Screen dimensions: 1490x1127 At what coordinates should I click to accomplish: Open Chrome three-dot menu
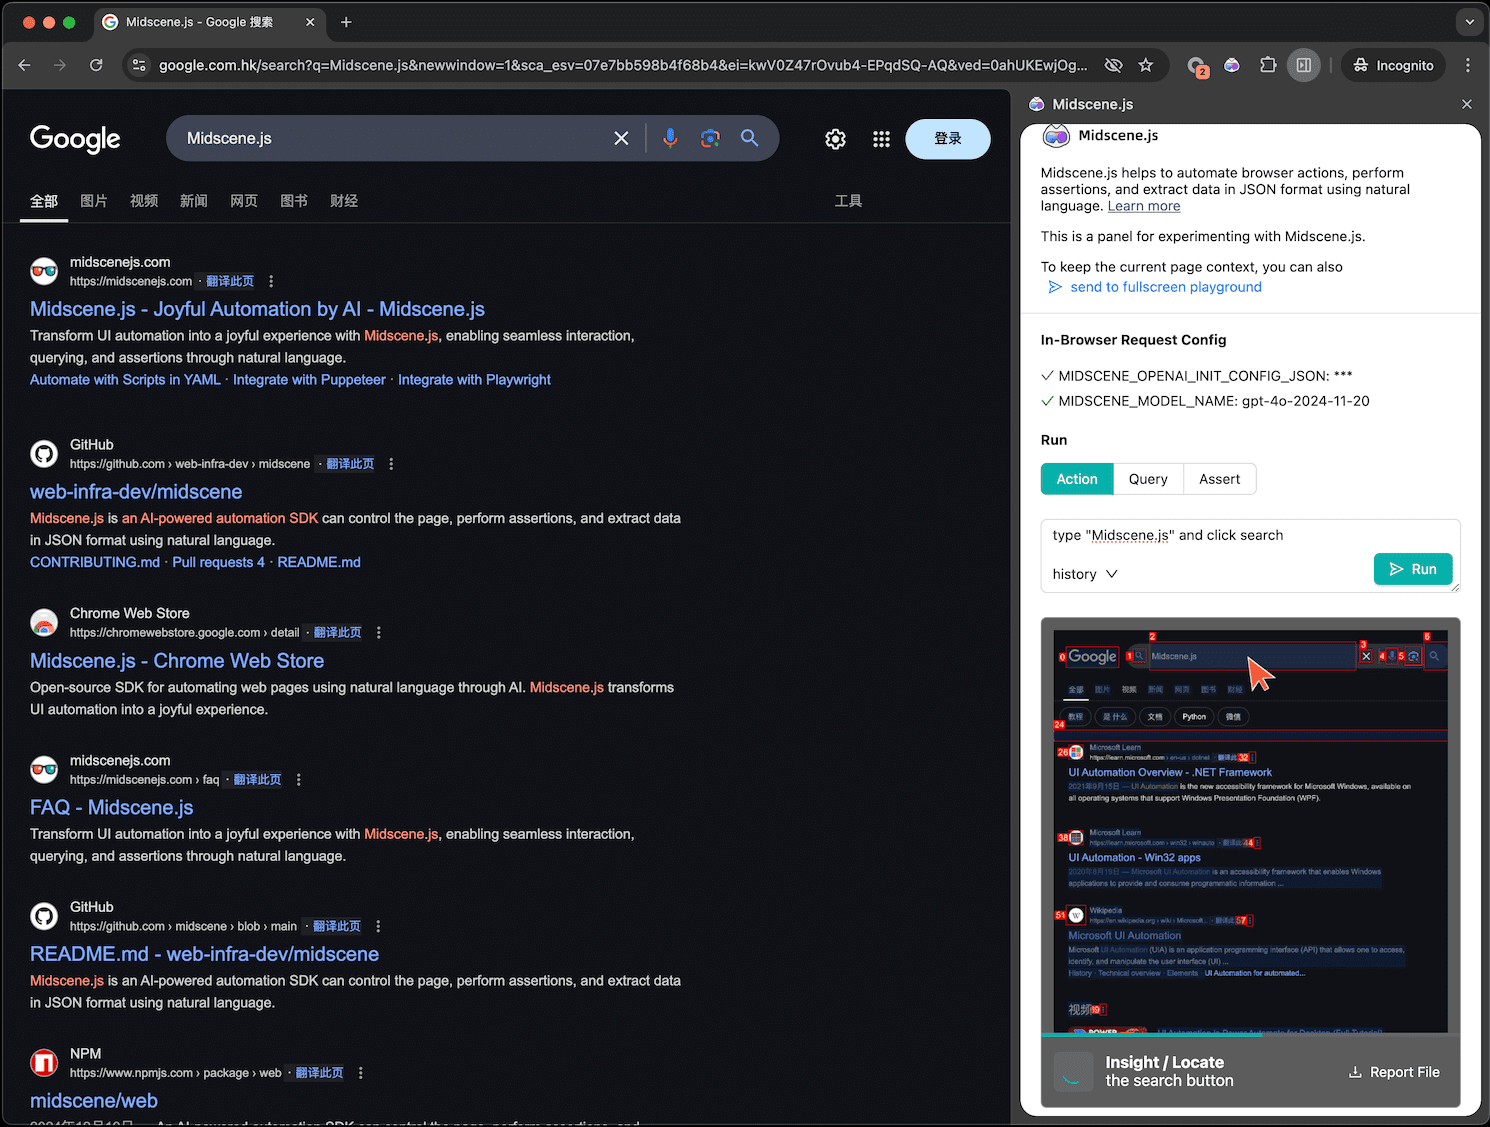pyautogui.click(x=1468, y=65)
